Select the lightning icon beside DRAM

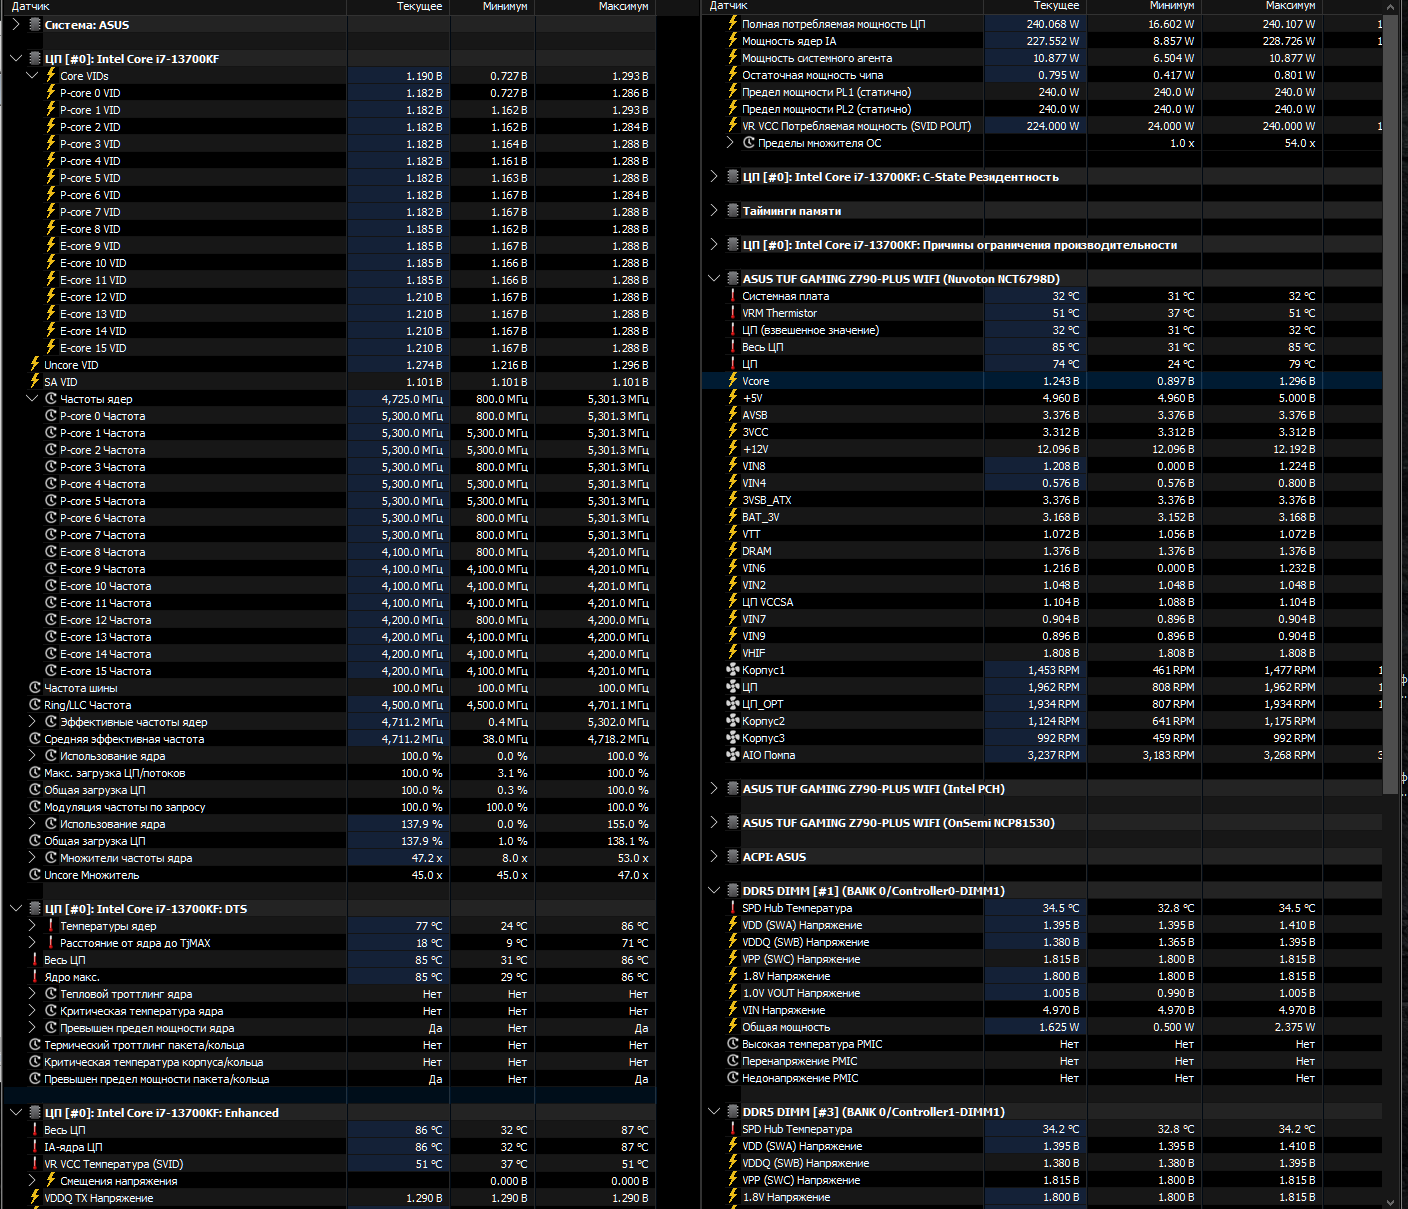click(x=733, y=550)
